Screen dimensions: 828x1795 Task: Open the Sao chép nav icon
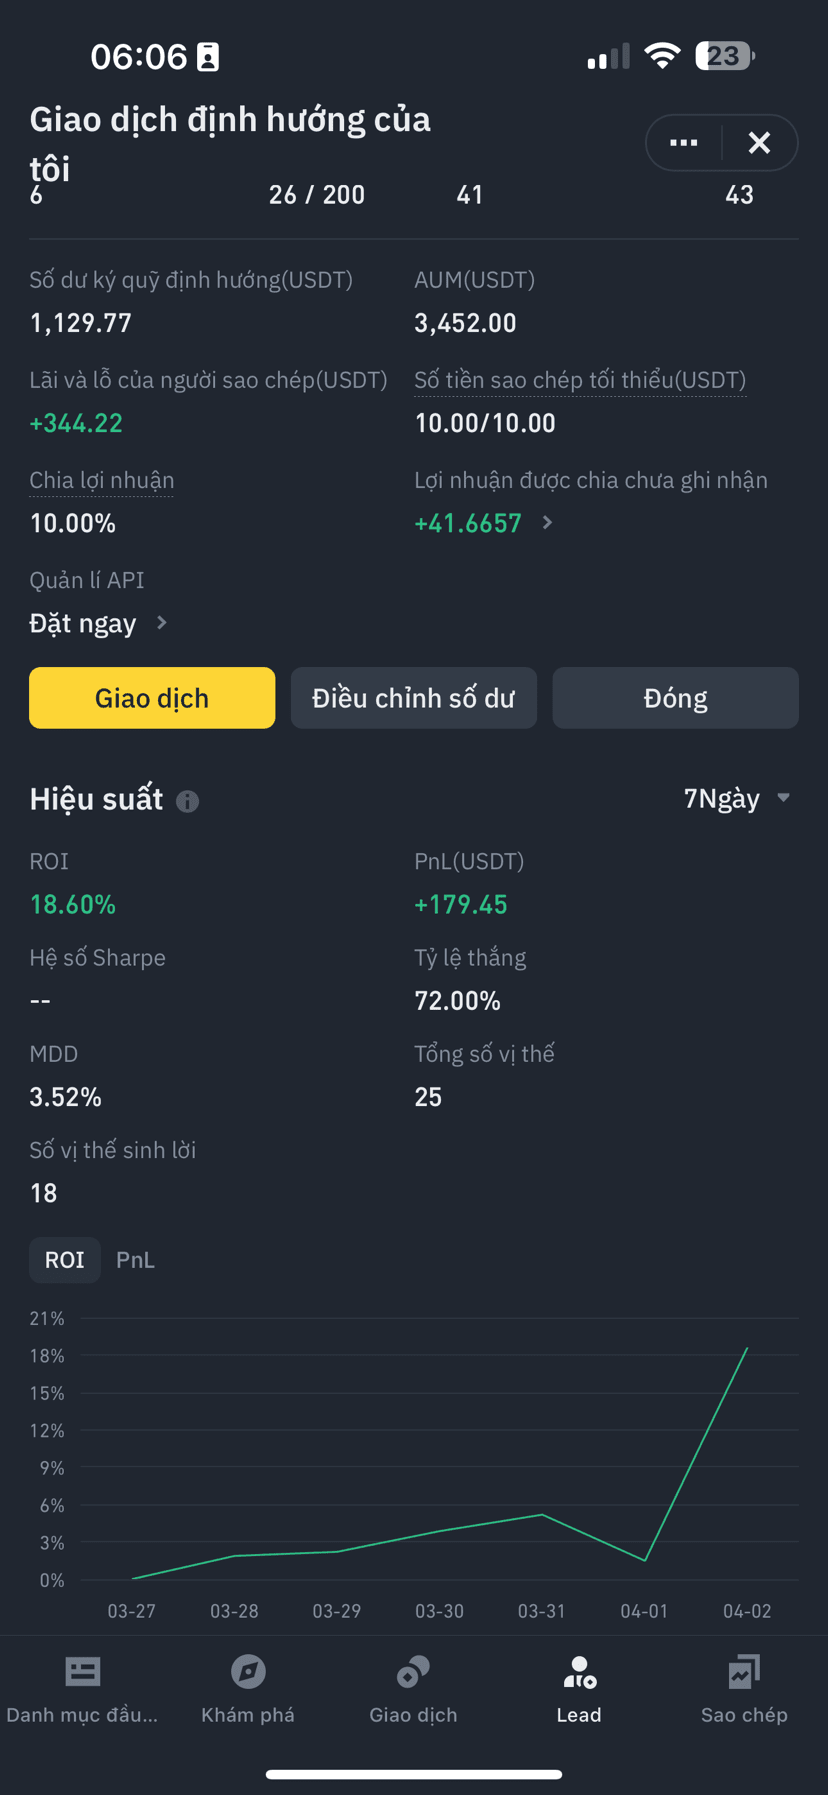tap(744, 1672)
